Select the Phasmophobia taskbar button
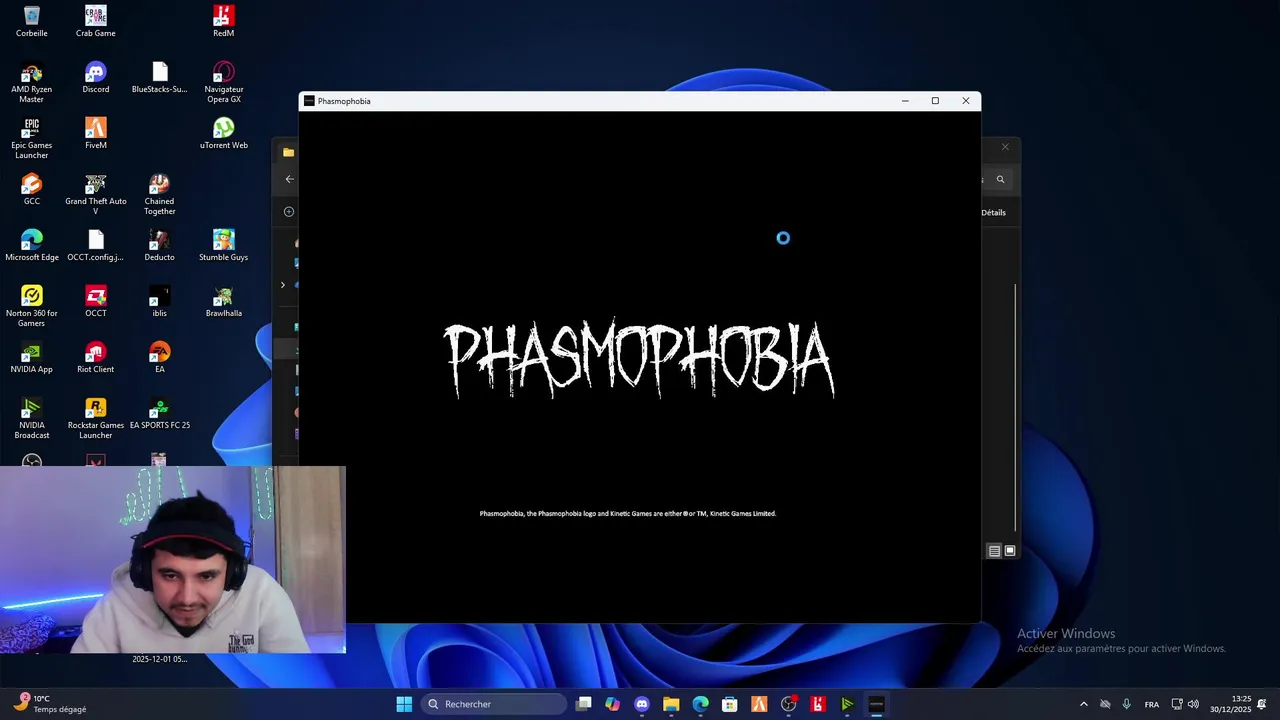The height and width of the screenshot is (720, 1280). 876,704
